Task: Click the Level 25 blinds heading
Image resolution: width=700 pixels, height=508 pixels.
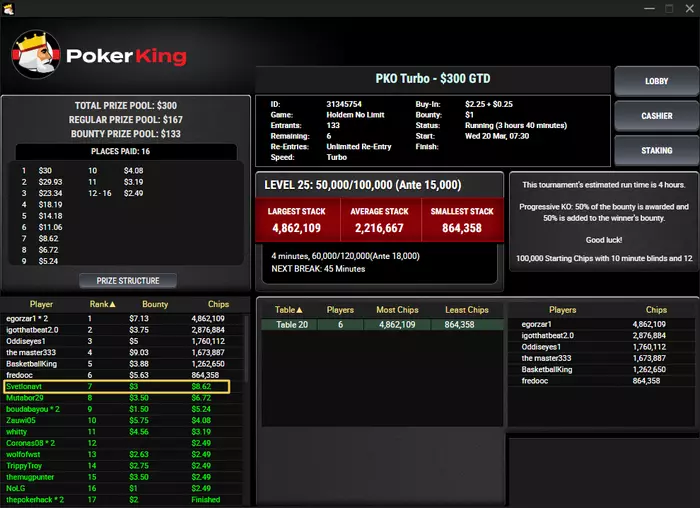Action: (363, 185)
